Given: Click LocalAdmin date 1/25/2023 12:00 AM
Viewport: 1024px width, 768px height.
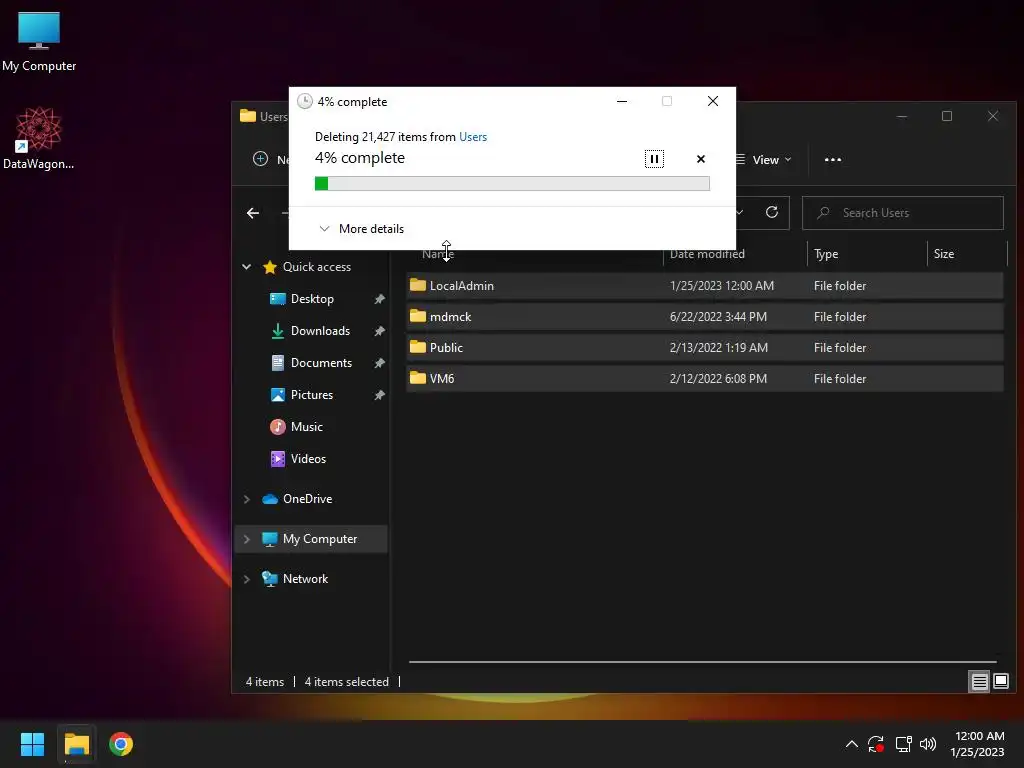Looking at the screenshot, I should tap(722, 285).
